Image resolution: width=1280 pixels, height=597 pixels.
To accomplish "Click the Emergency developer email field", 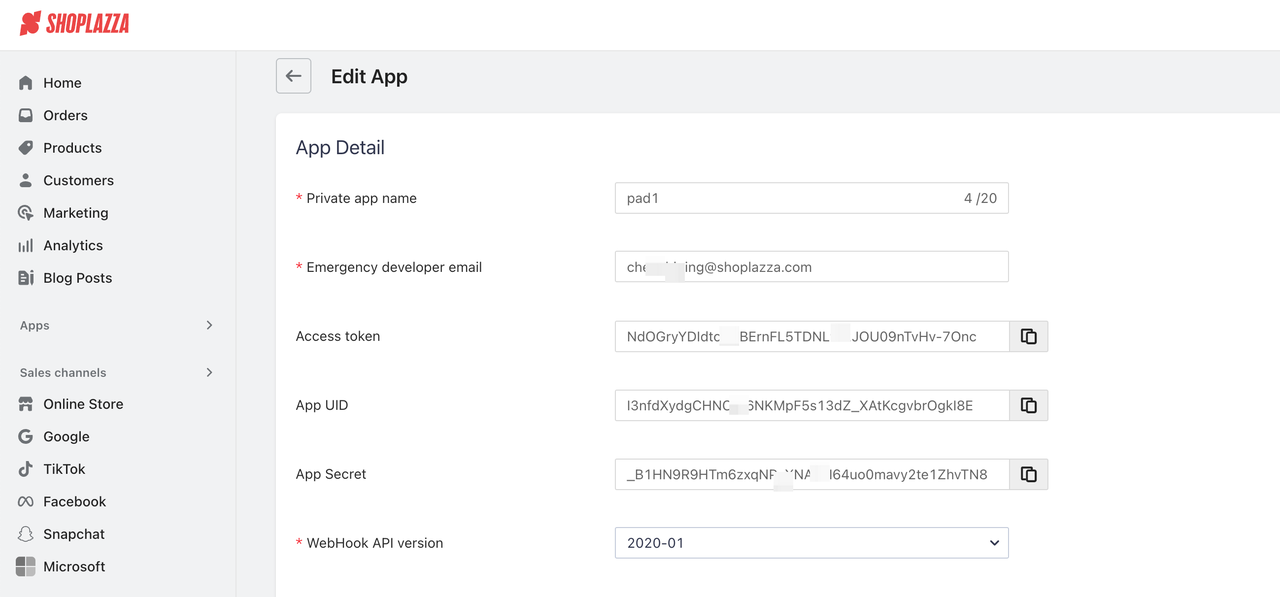I will point(811,267).
